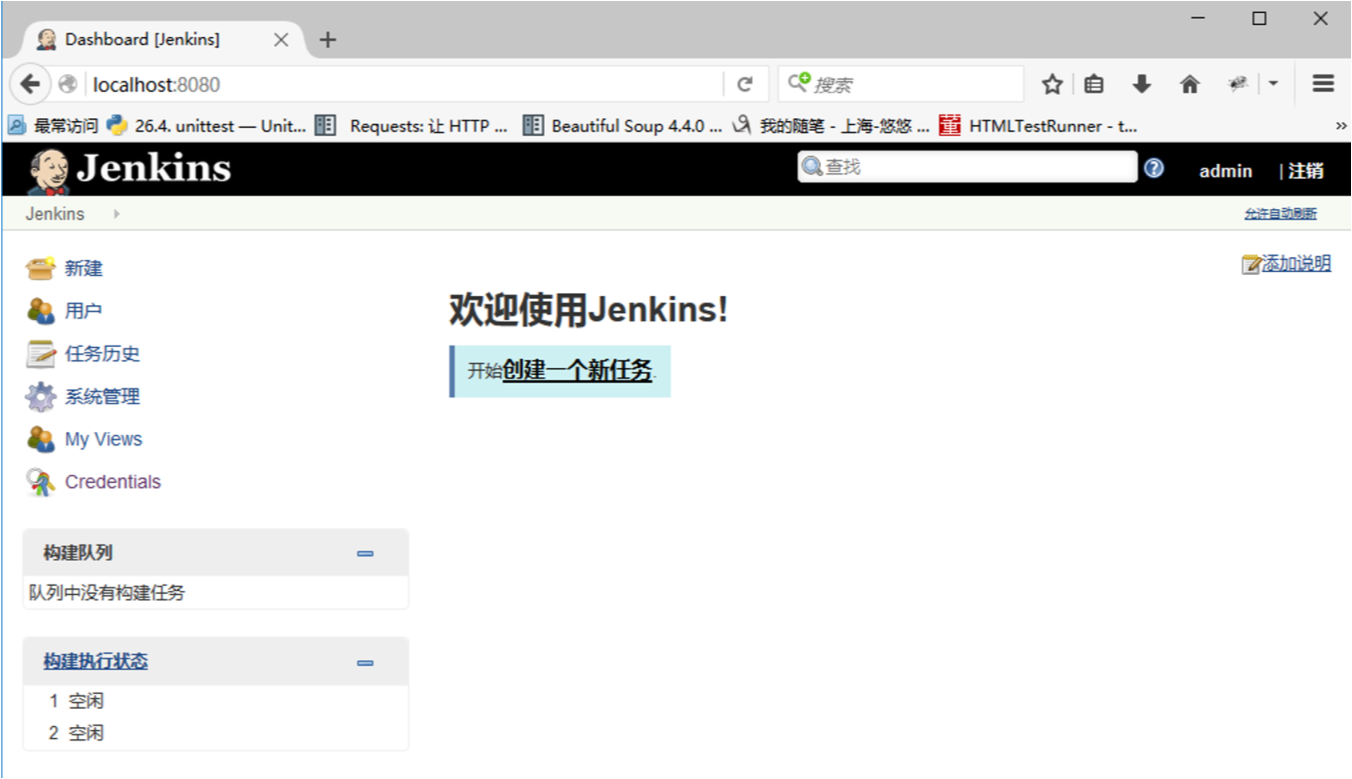Open the Credentials link
Image resolution: width=1352 pixels, height=779 pixels.
click(x=113, y=482)
